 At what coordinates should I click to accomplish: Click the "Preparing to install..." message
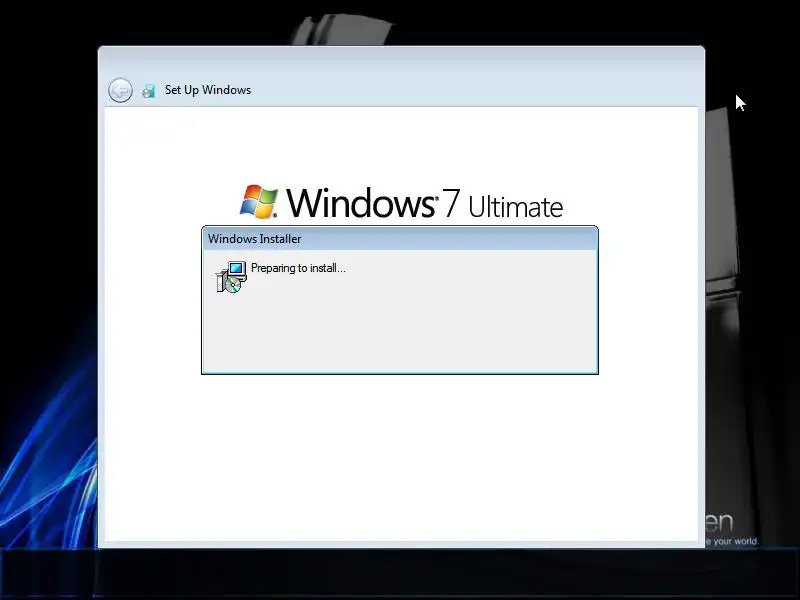tap(298, 268)
